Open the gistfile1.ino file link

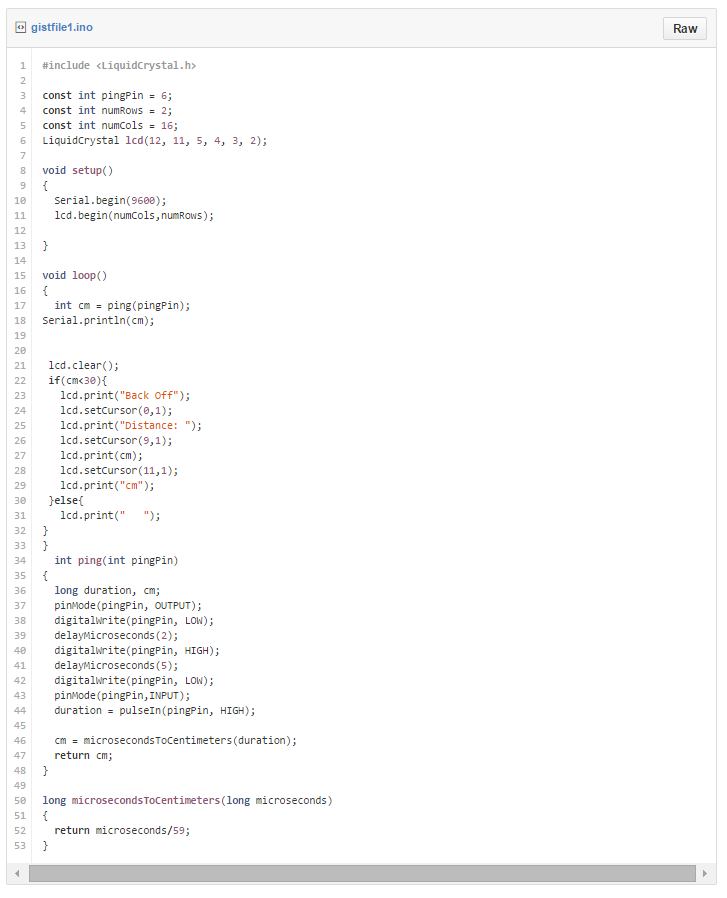(x=62, y=27)
